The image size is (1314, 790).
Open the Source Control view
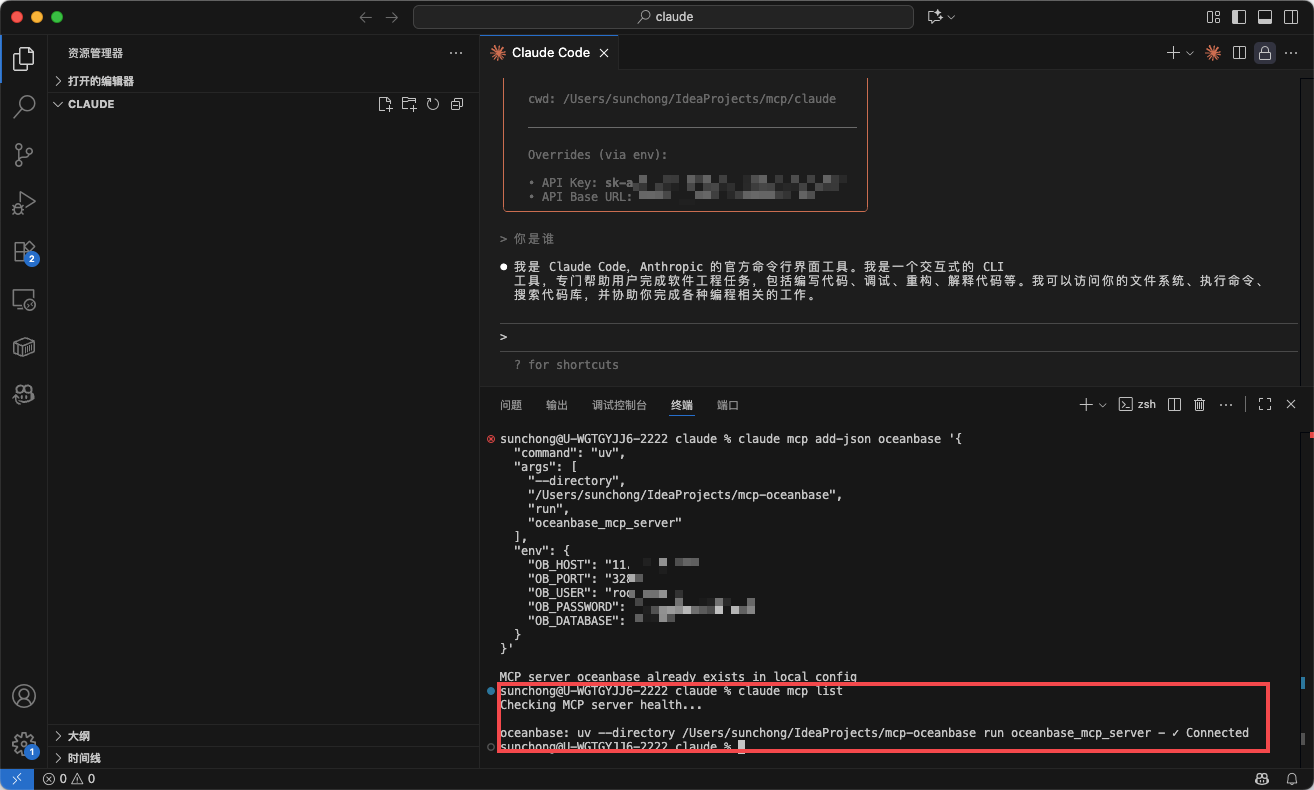[24, 155]
